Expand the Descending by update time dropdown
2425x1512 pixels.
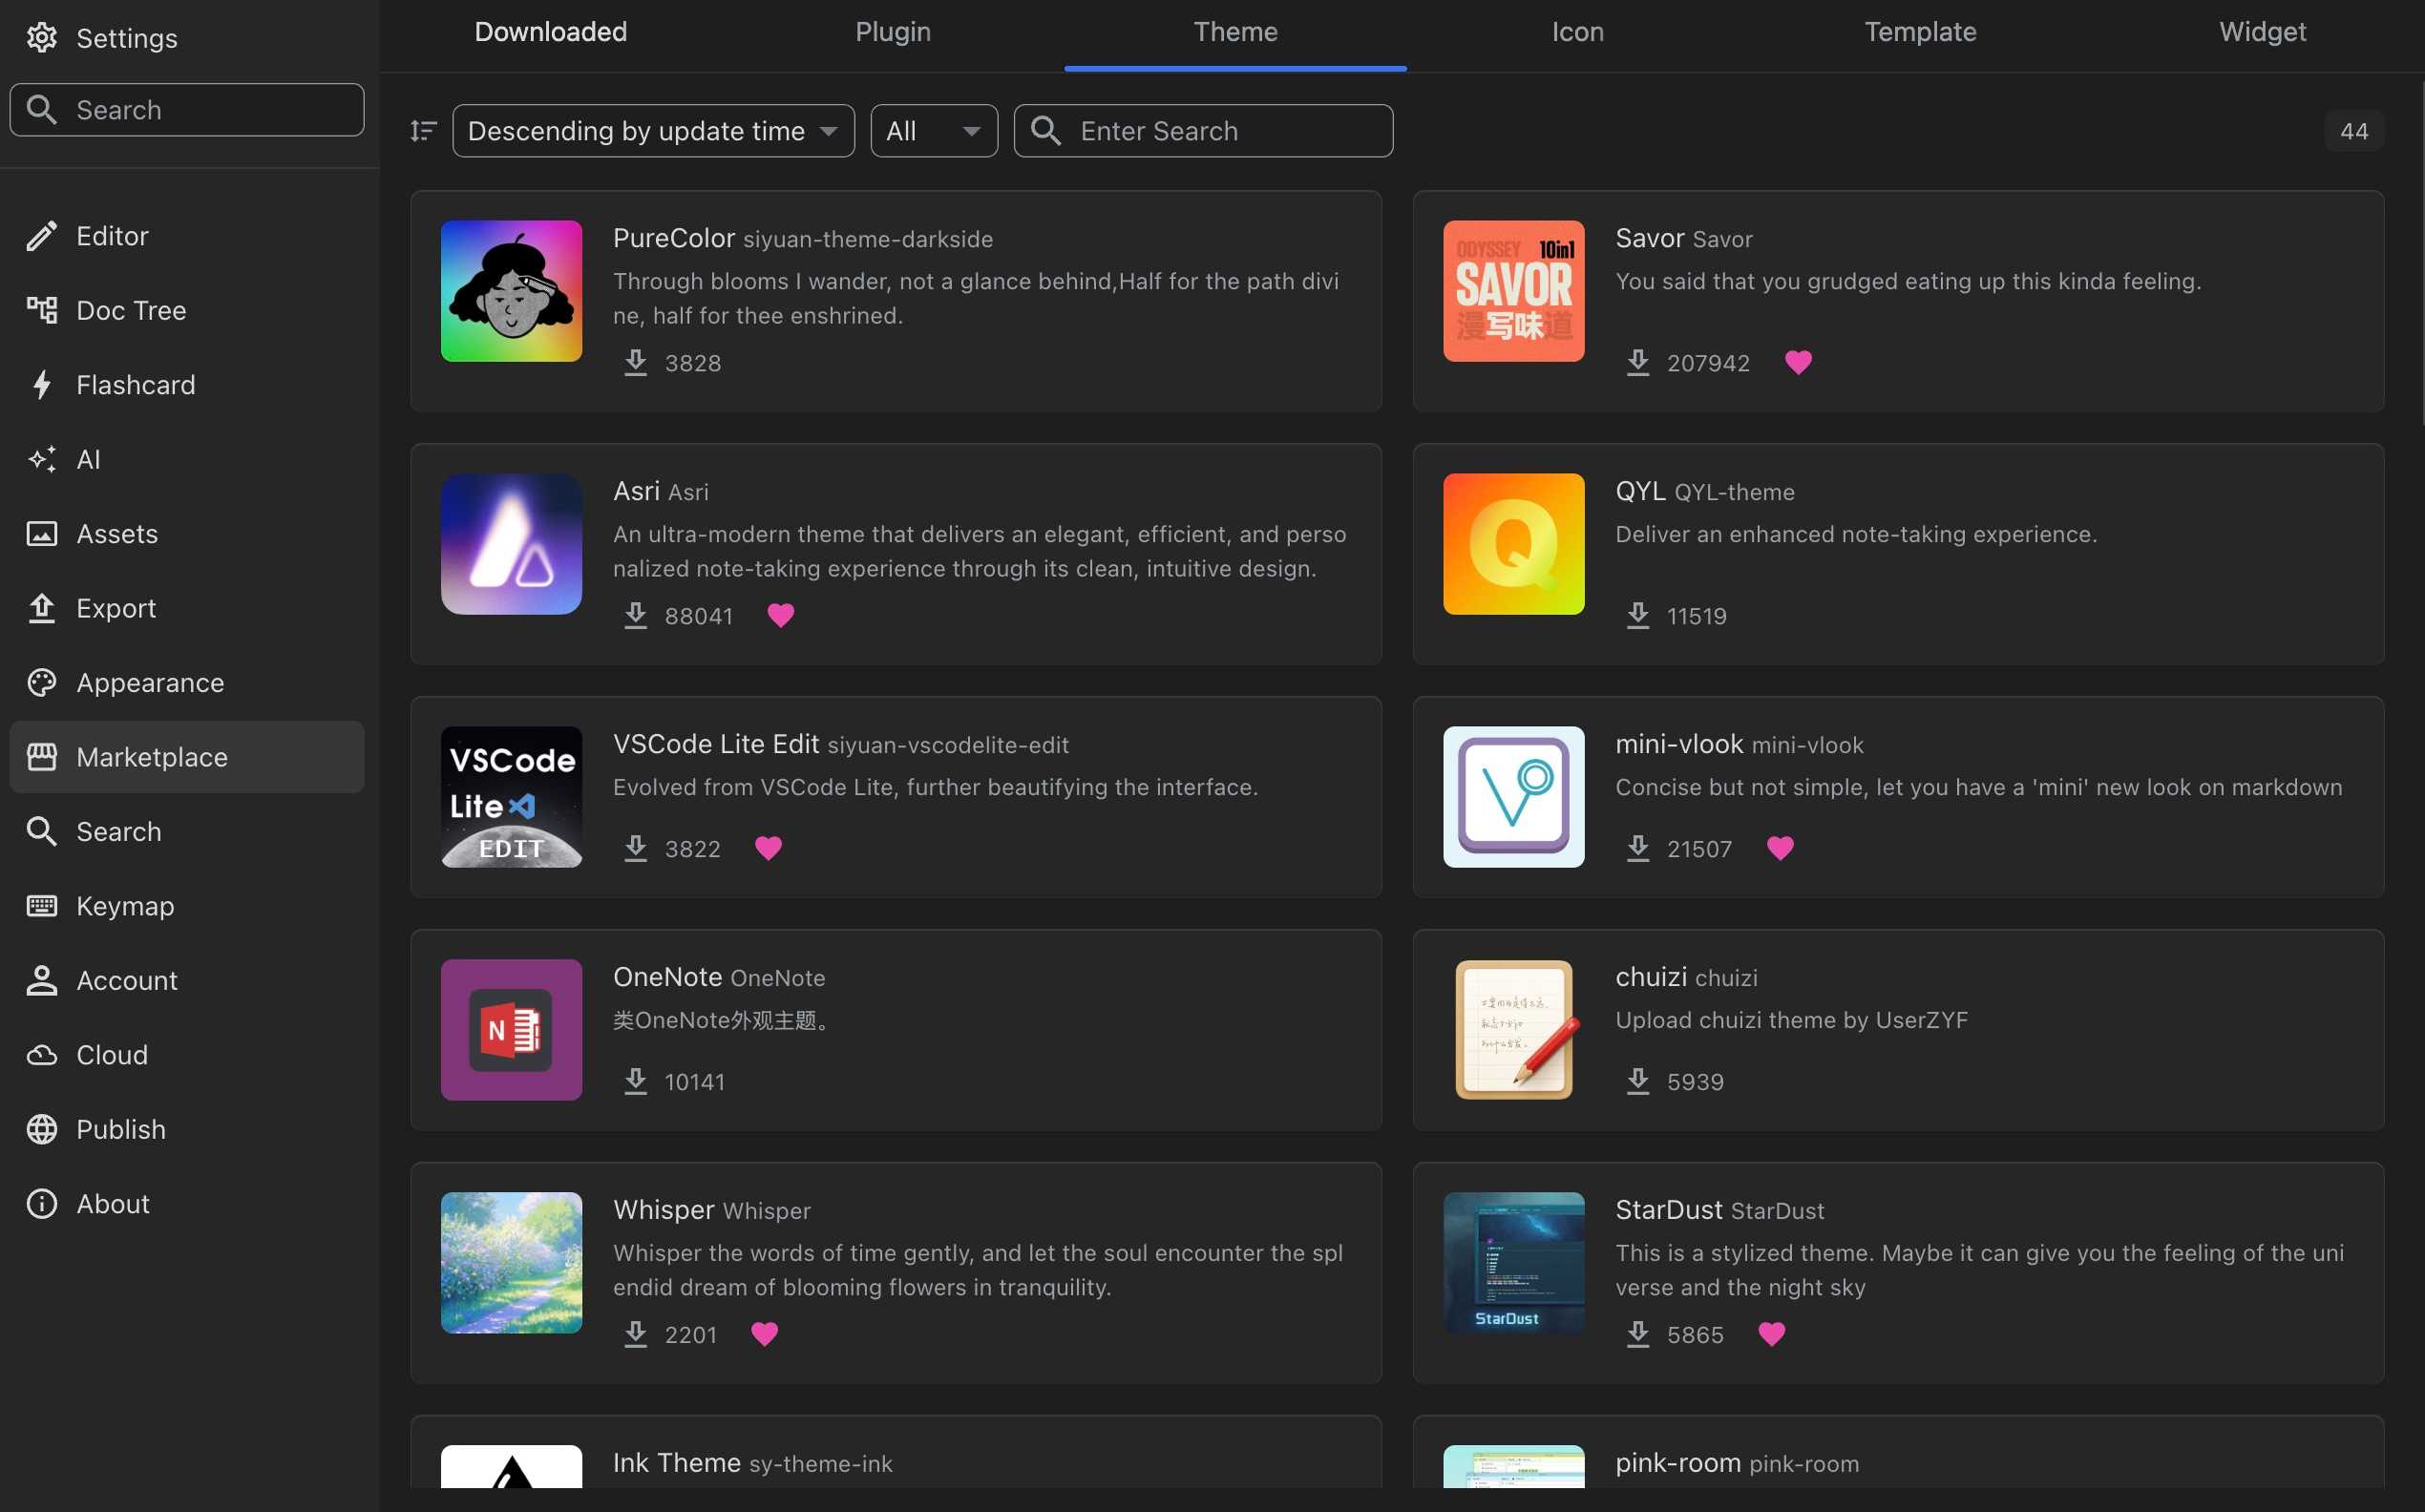click(x=654, y=131)
